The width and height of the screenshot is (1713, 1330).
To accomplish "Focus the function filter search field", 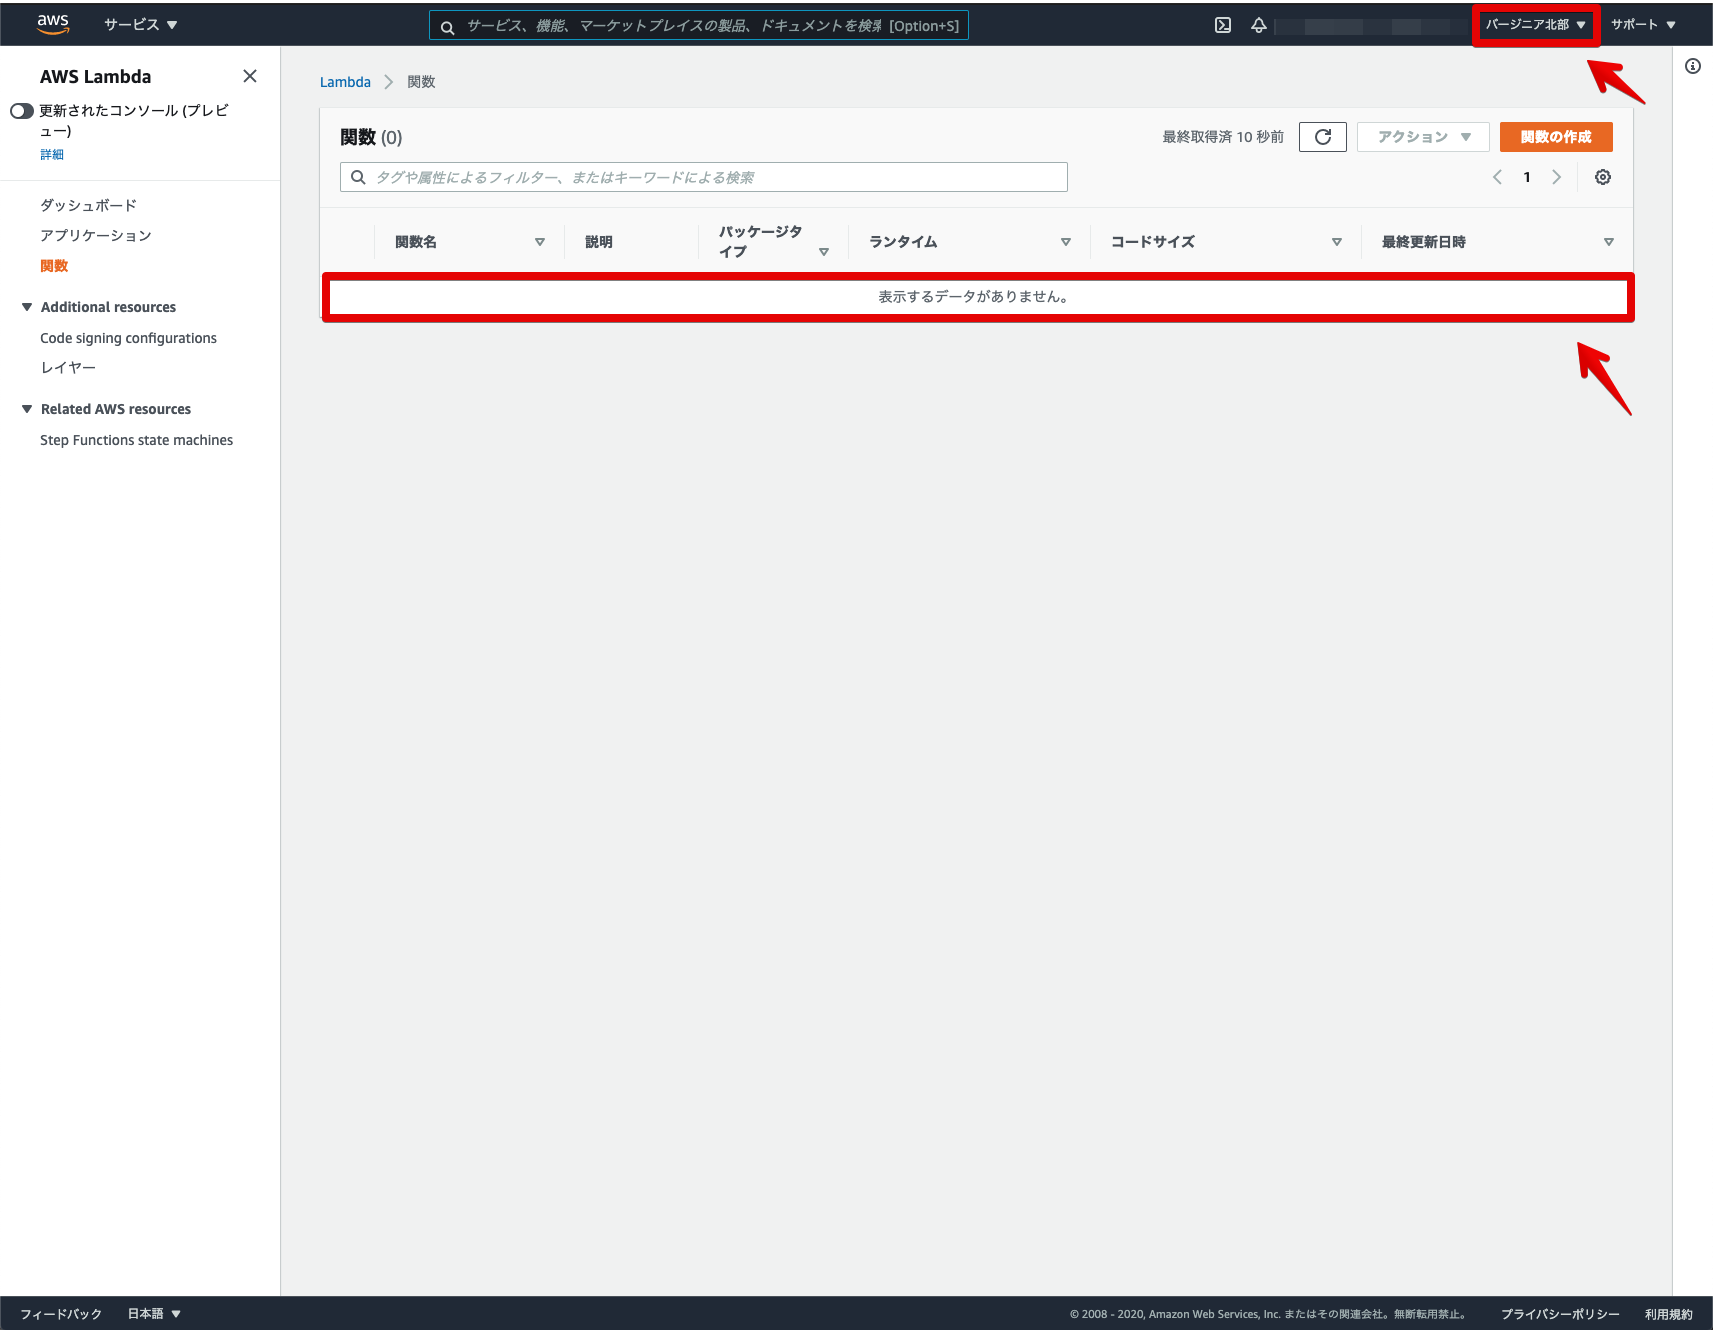I will click(704, 177).
